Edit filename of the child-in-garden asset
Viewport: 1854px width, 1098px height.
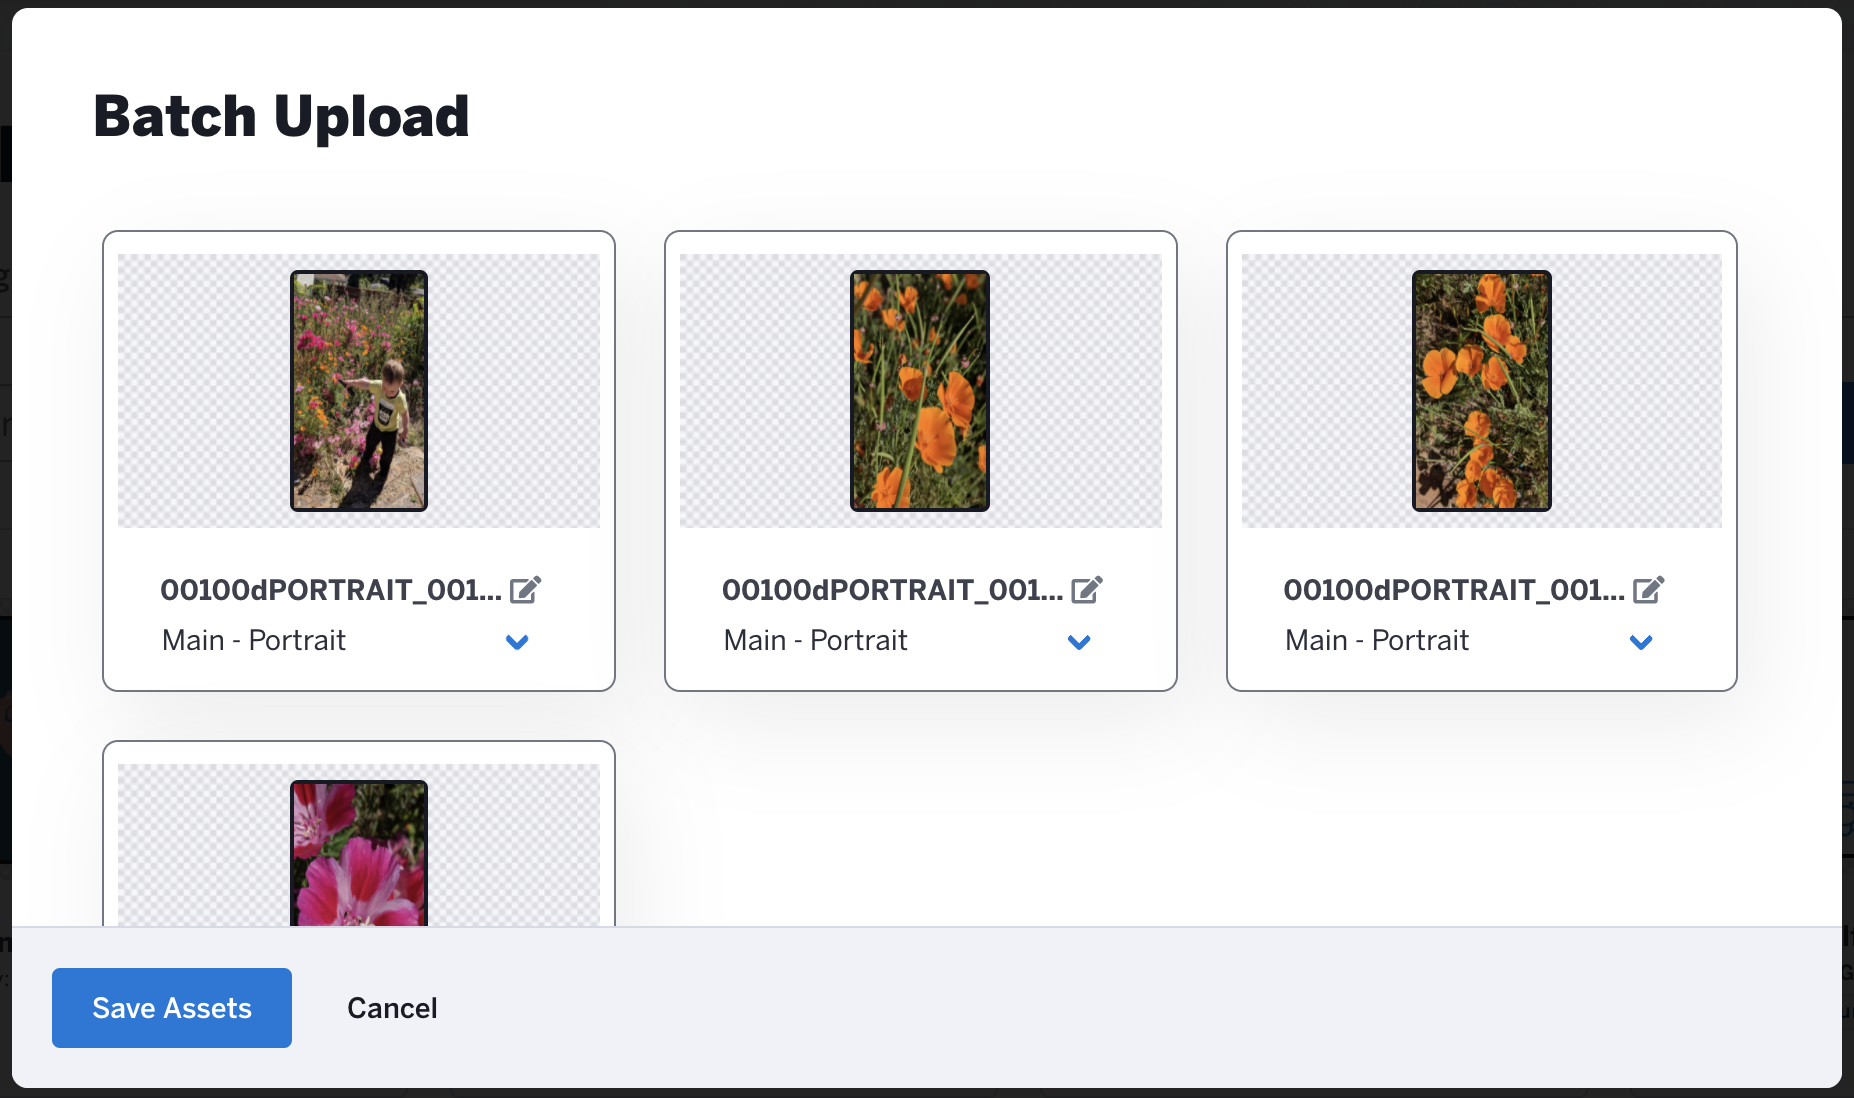click(525, 590)
